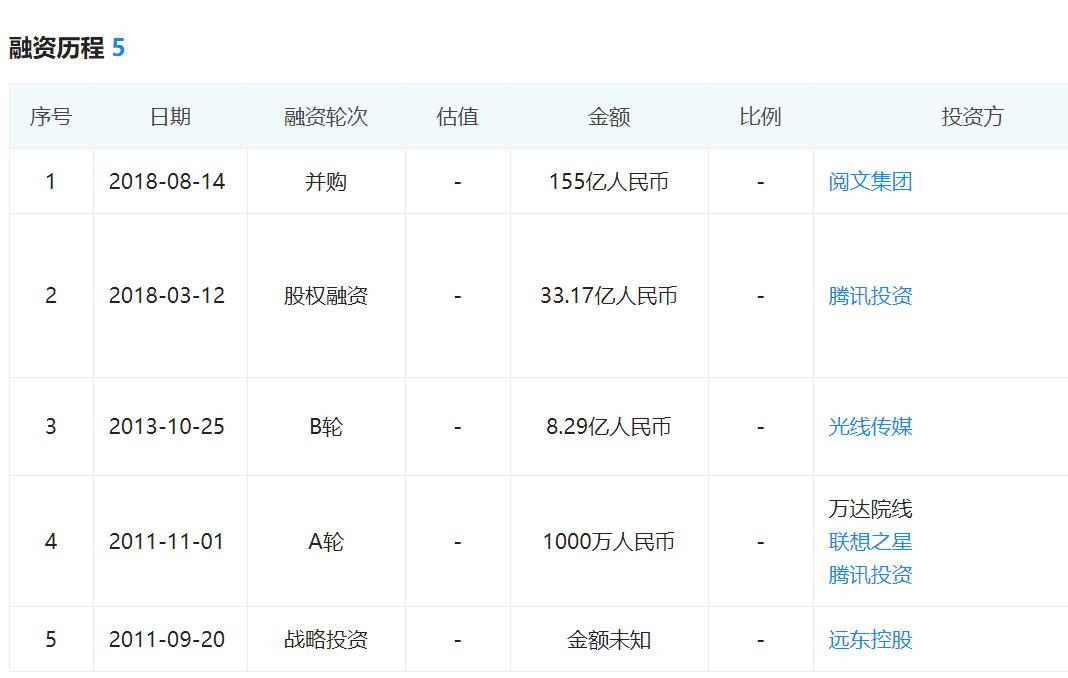This screenshot has height=678, width=1068.
Task: Click the row number 3 cell
Action: tap(51, 427)
